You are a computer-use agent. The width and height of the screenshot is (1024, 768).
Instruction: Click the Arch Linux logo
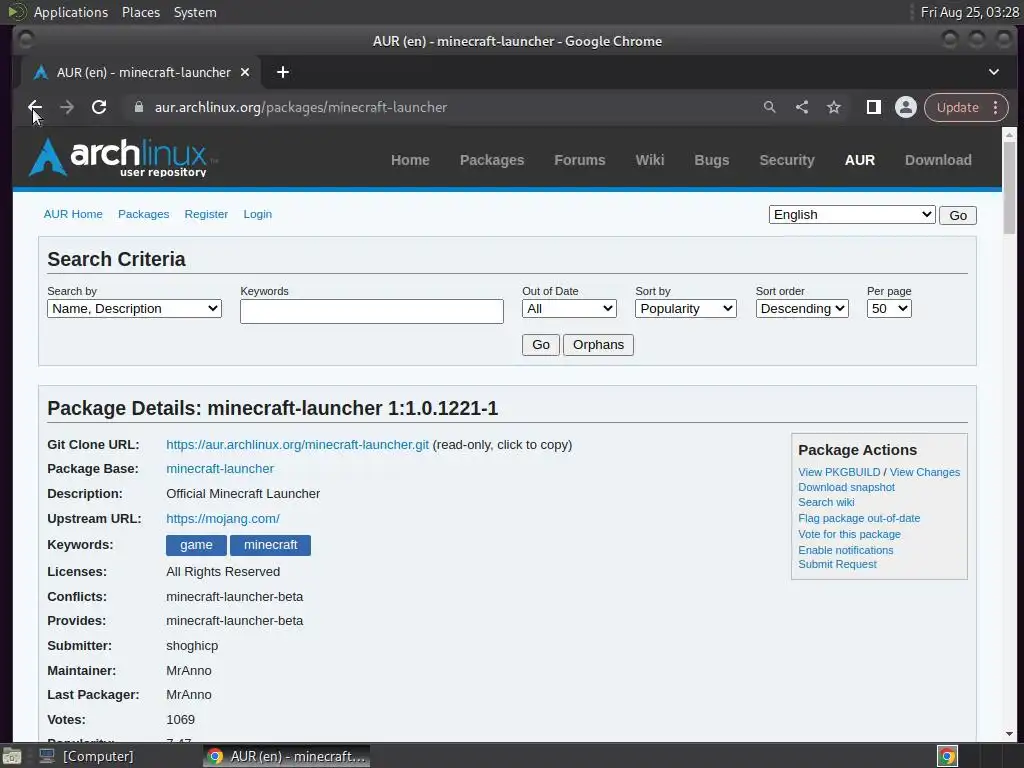click(x=123, y=157)
